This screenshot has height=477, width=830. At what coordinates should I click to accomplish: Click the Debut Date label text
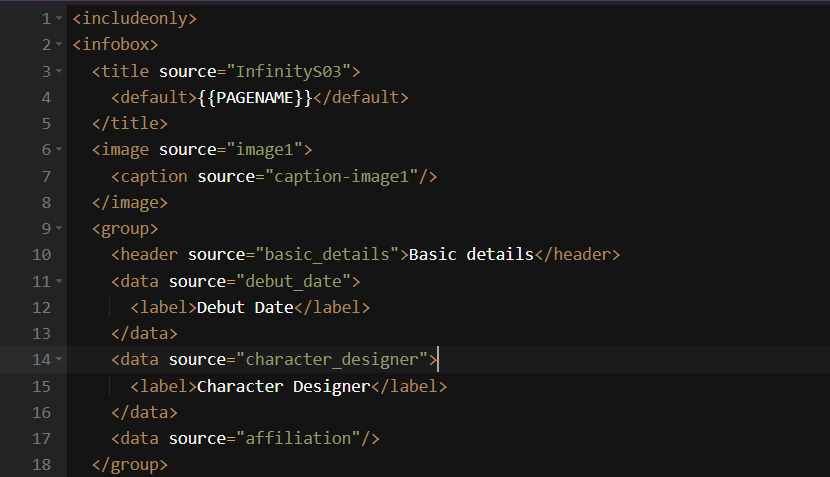245,308
